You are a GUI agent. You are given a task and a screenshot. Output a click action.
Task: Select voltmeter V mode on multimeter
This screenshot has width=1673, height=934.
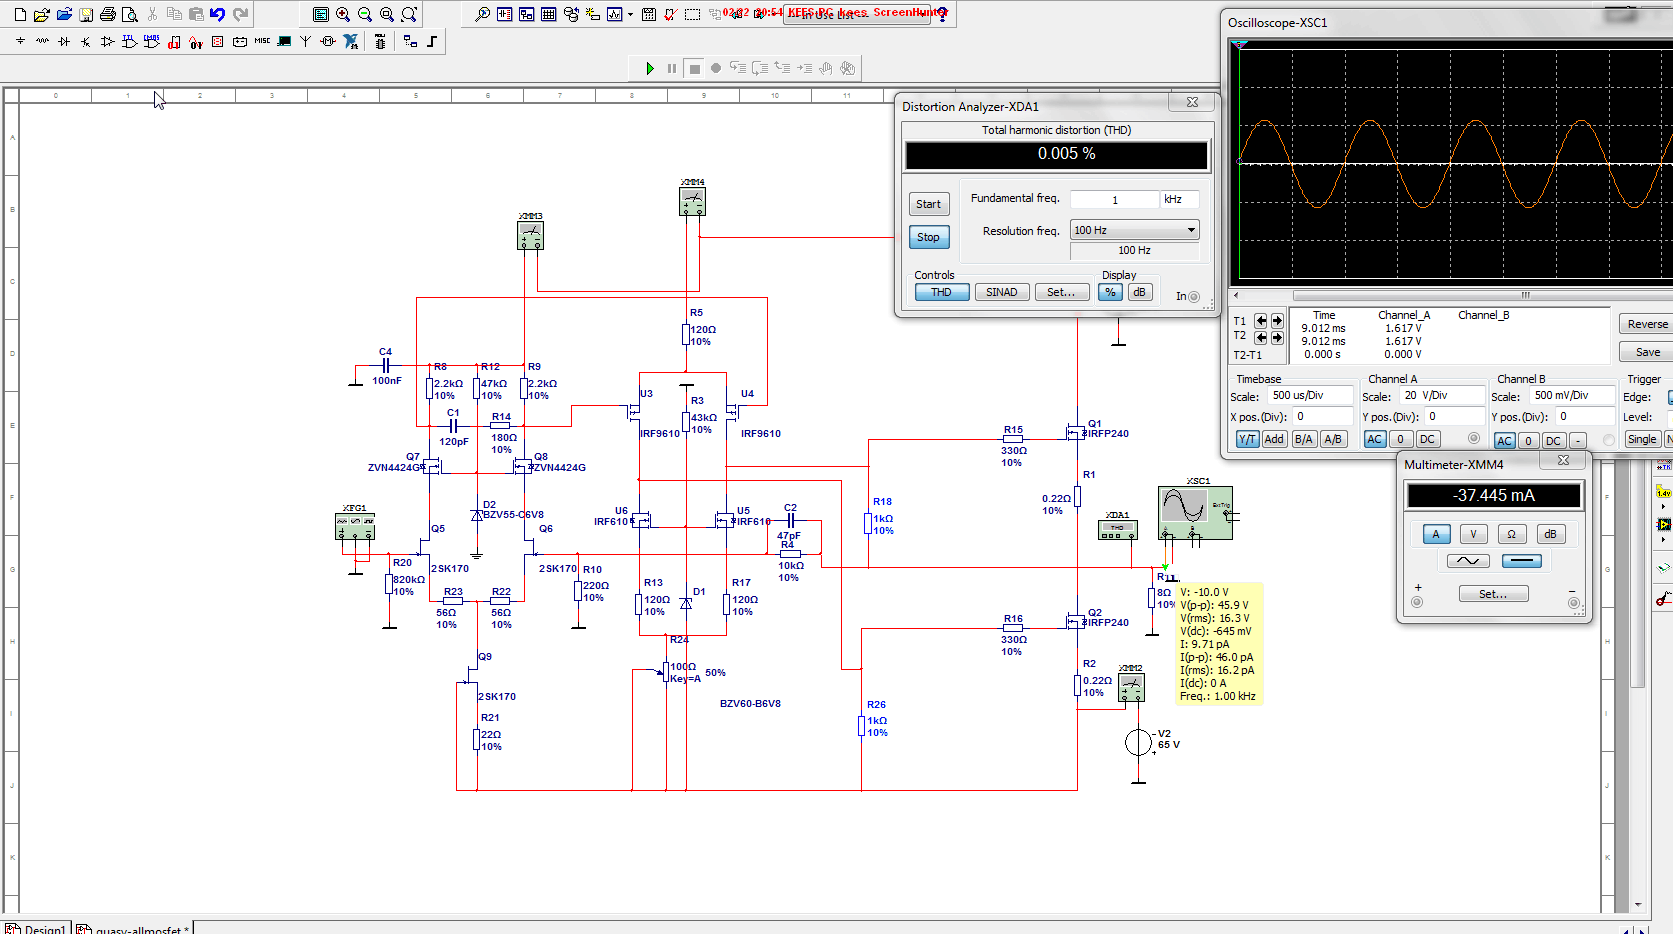click(x=1474, y=534)
